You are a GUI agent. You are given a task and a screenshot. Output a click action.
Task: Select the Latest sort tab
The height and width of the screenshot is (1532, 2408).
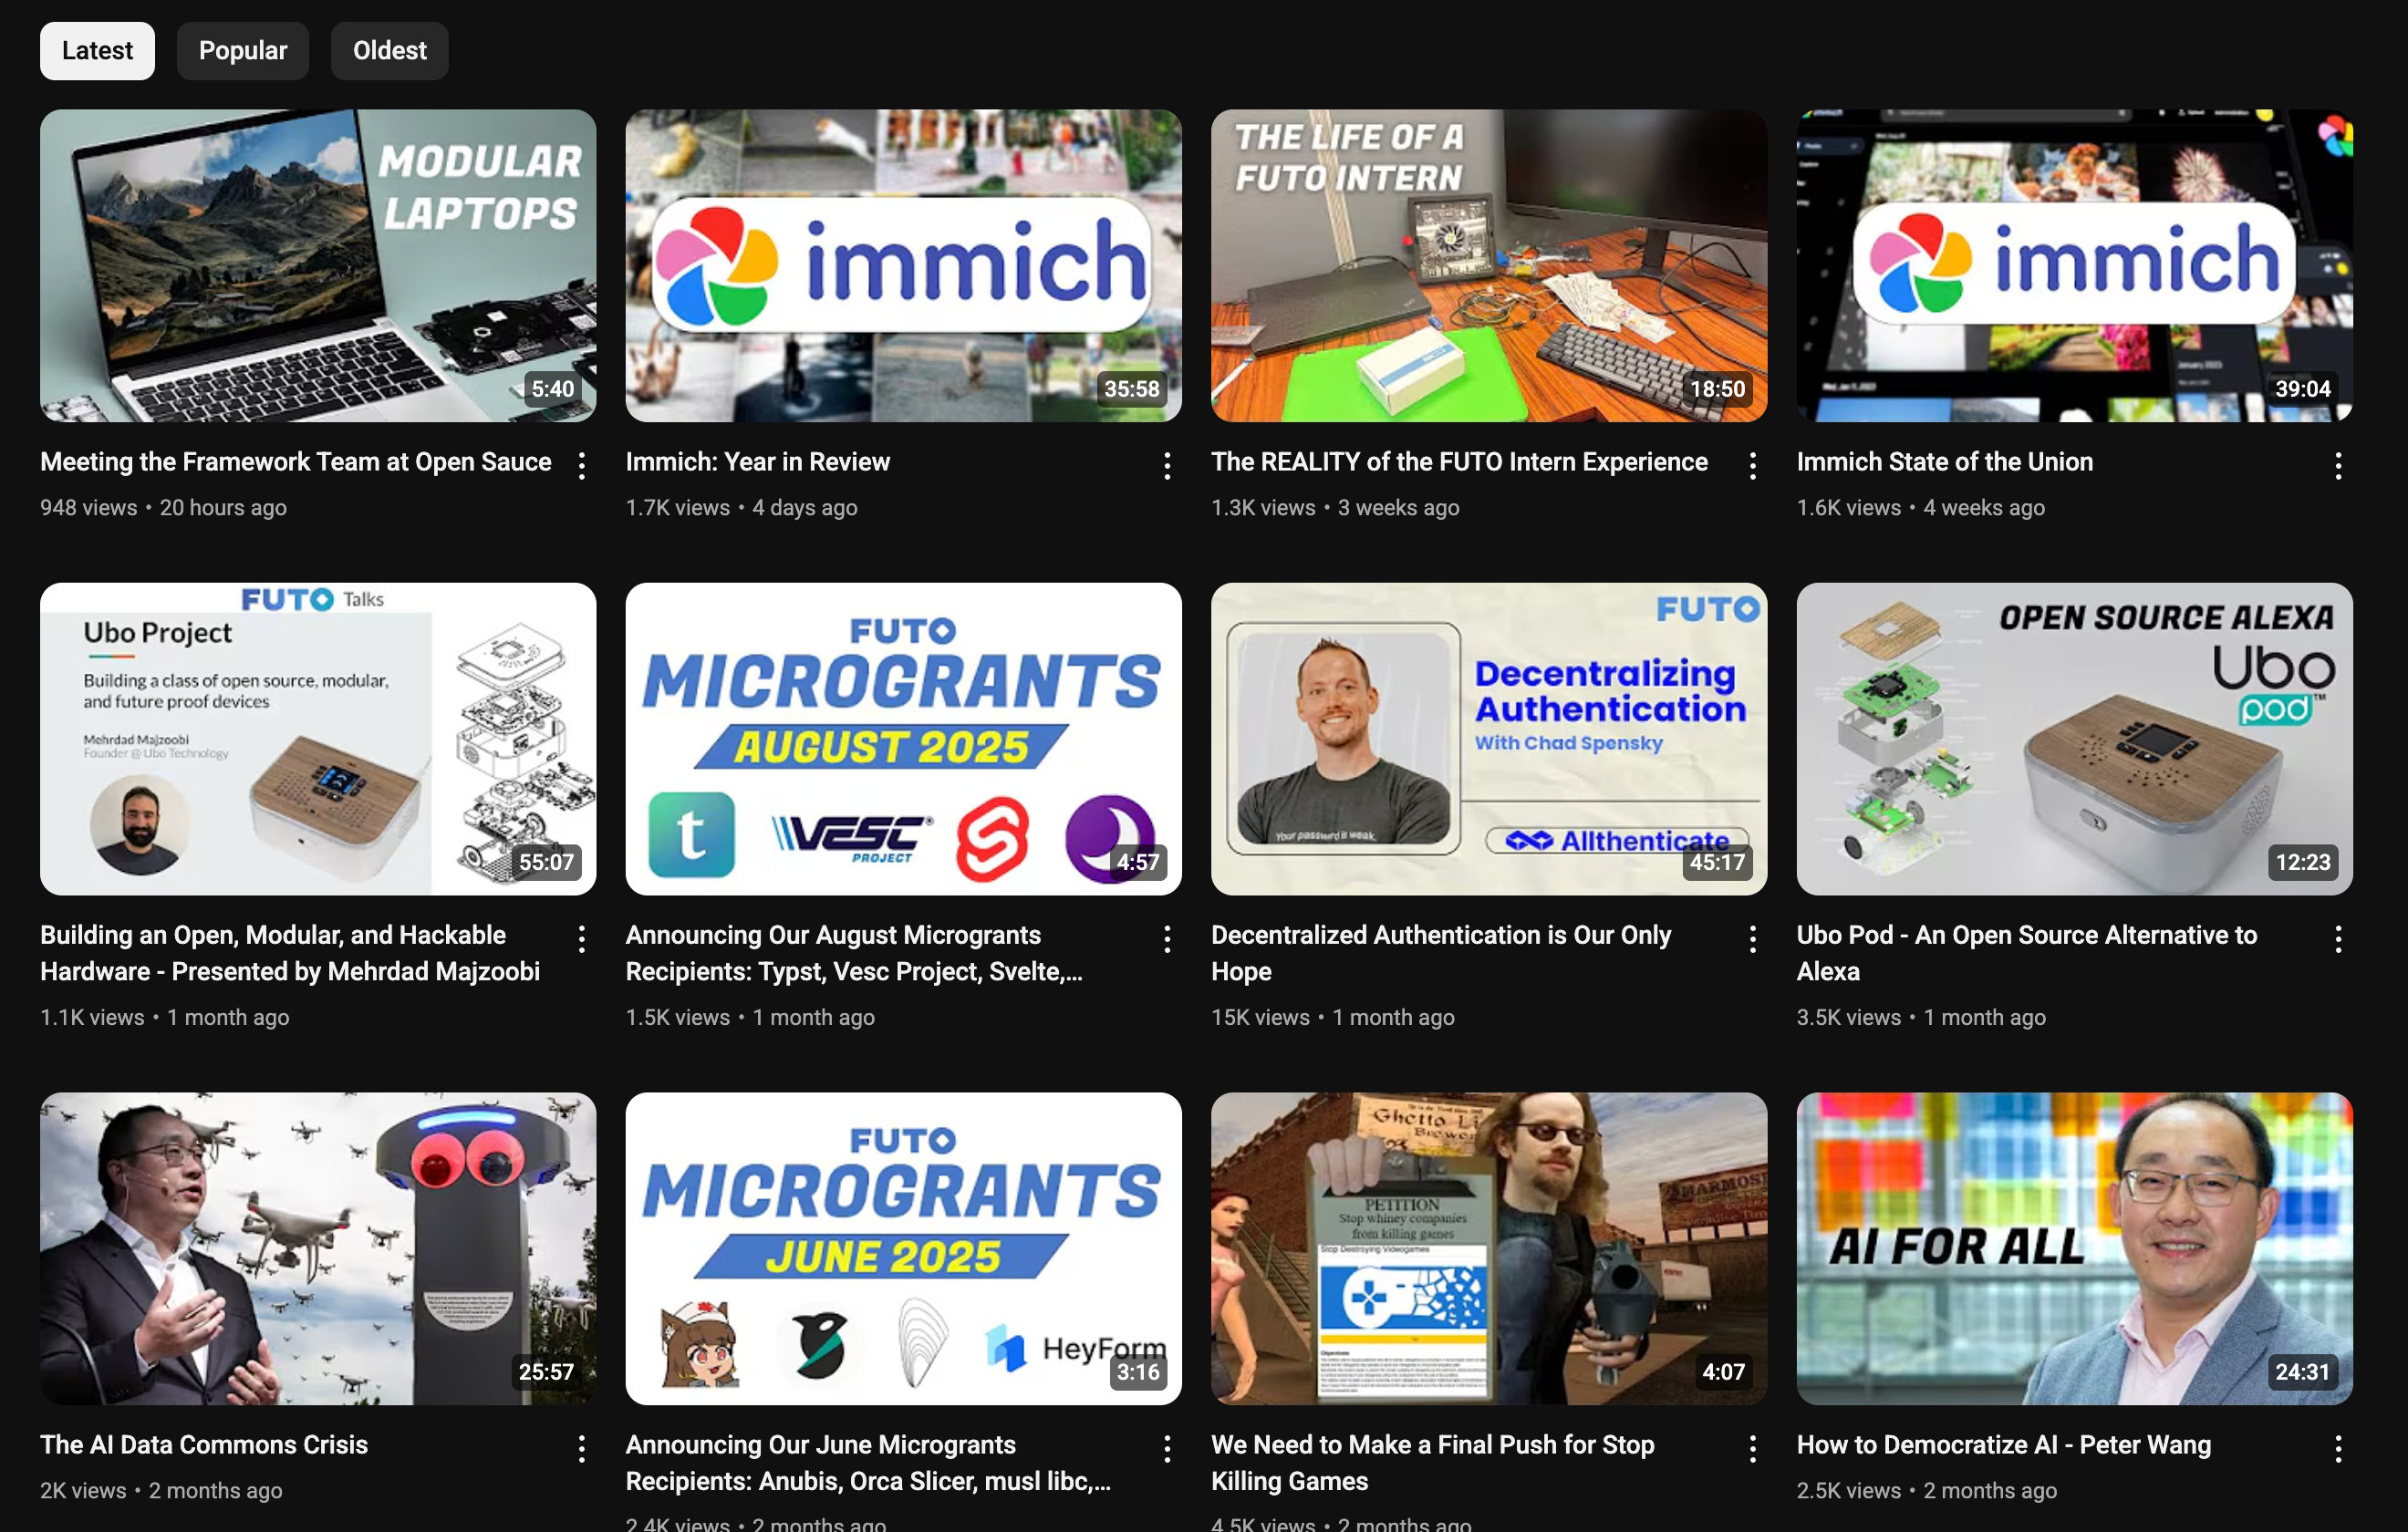[97, 50]
